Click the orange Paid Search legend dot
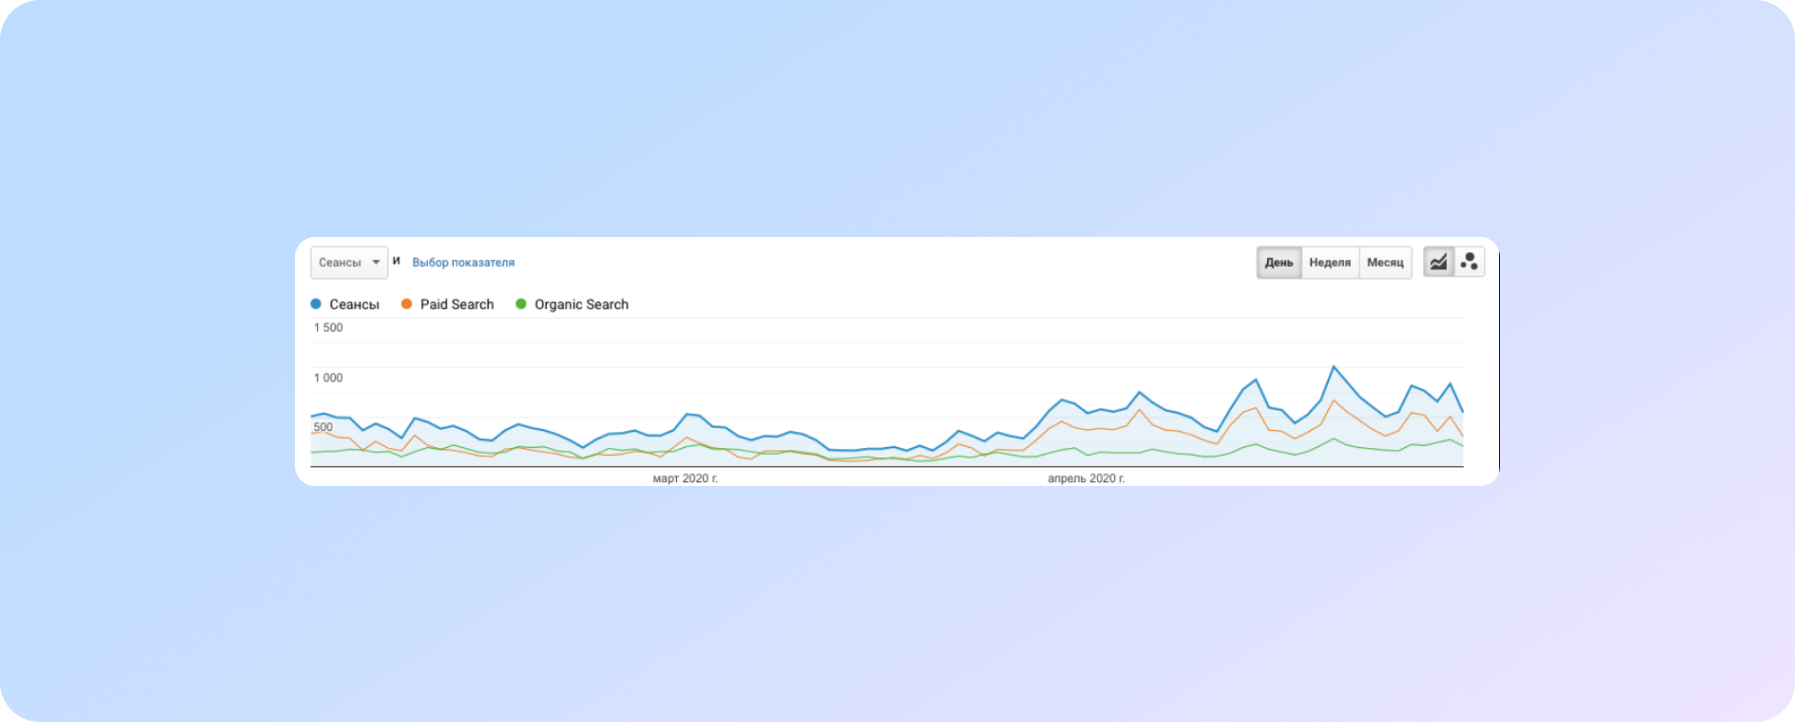Image resolution: width=1795 pixels, height=722 pixels. [x=407, y=304]
